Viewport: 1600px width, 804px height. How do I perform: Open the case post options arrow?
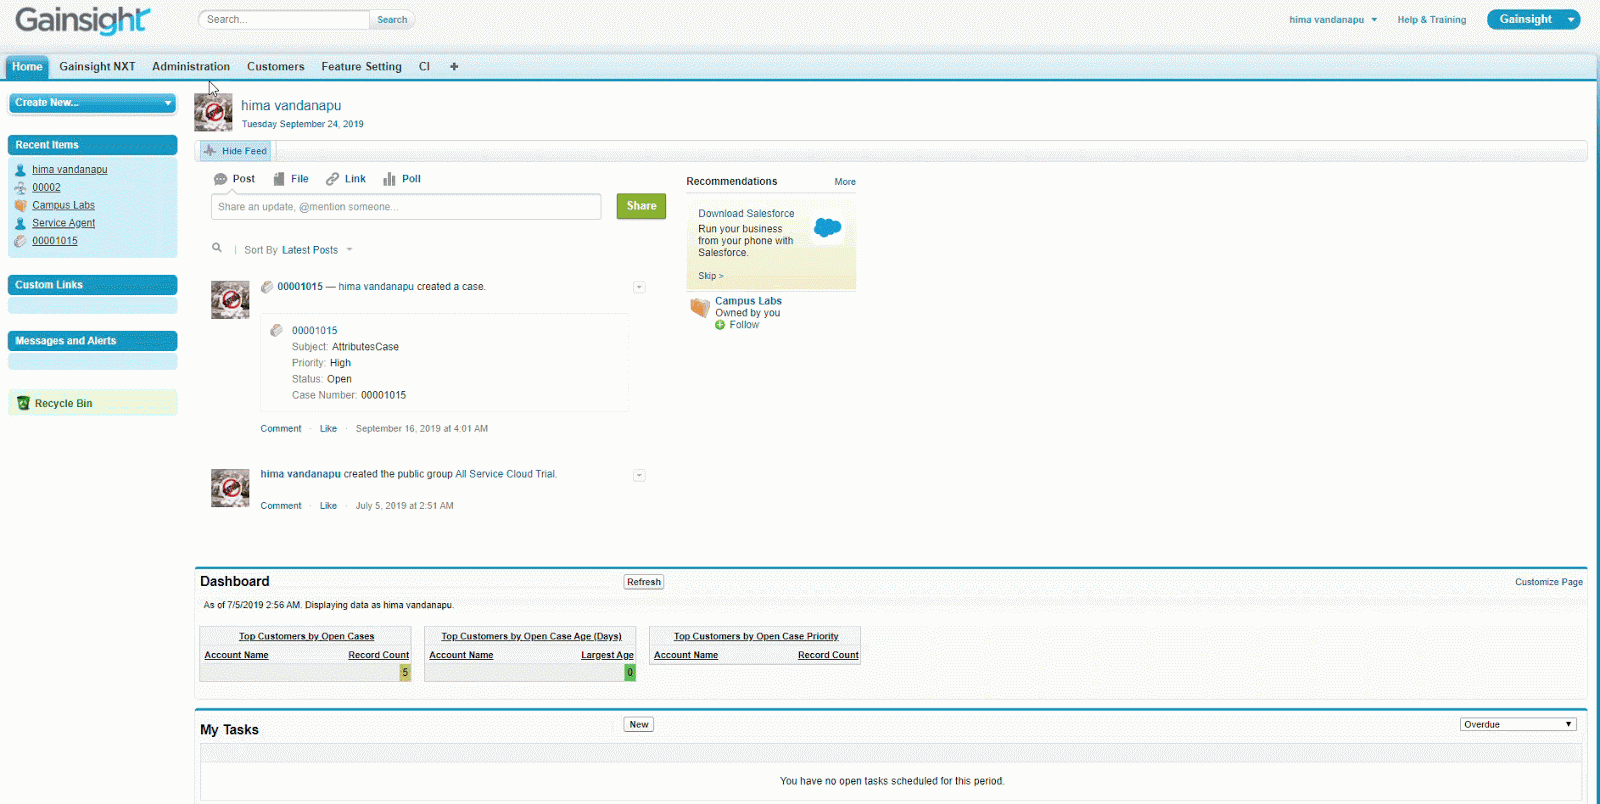pos(639,287)
